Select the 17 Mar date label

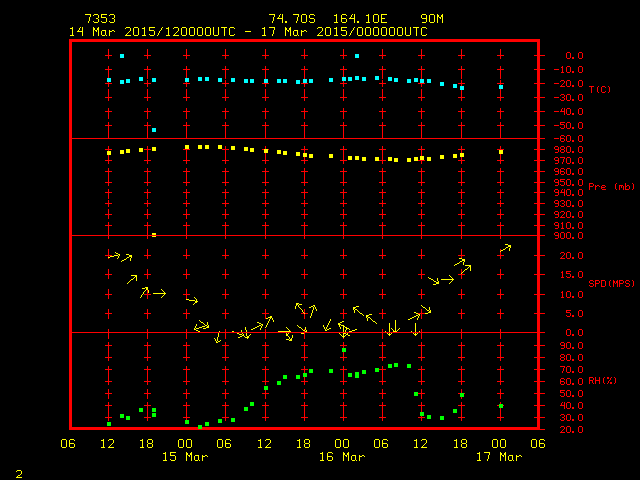498,457
